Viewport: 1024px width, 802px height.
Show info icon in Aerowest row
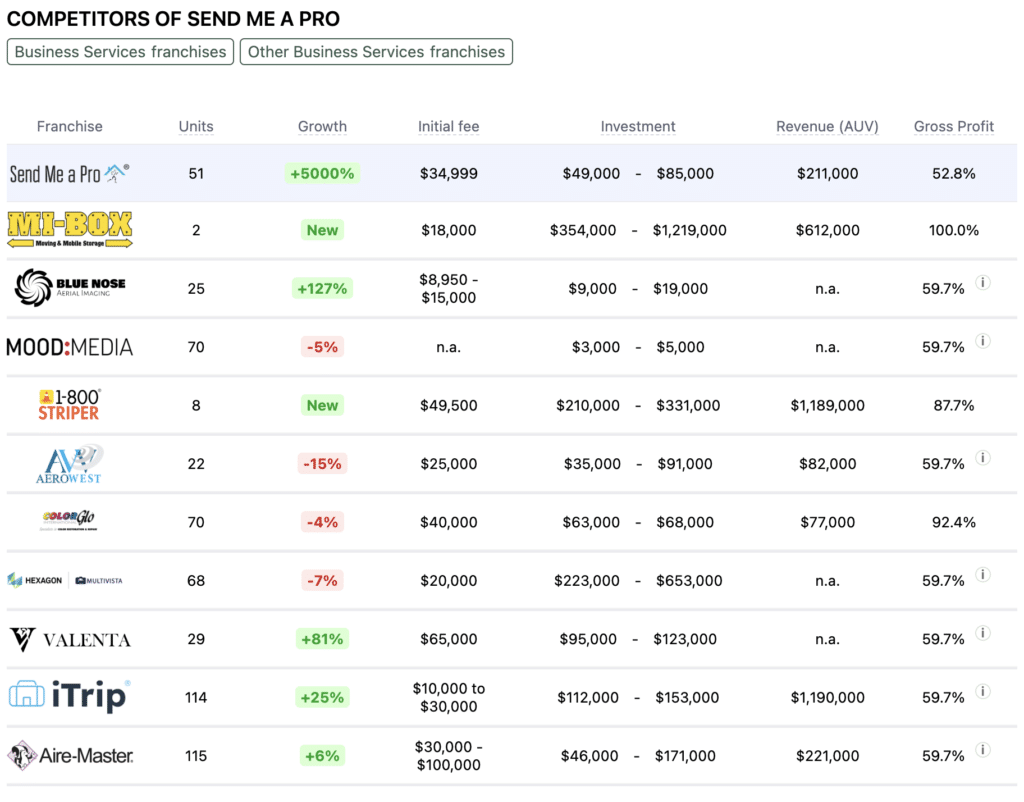pyautogui.click(x=983, y=458)
